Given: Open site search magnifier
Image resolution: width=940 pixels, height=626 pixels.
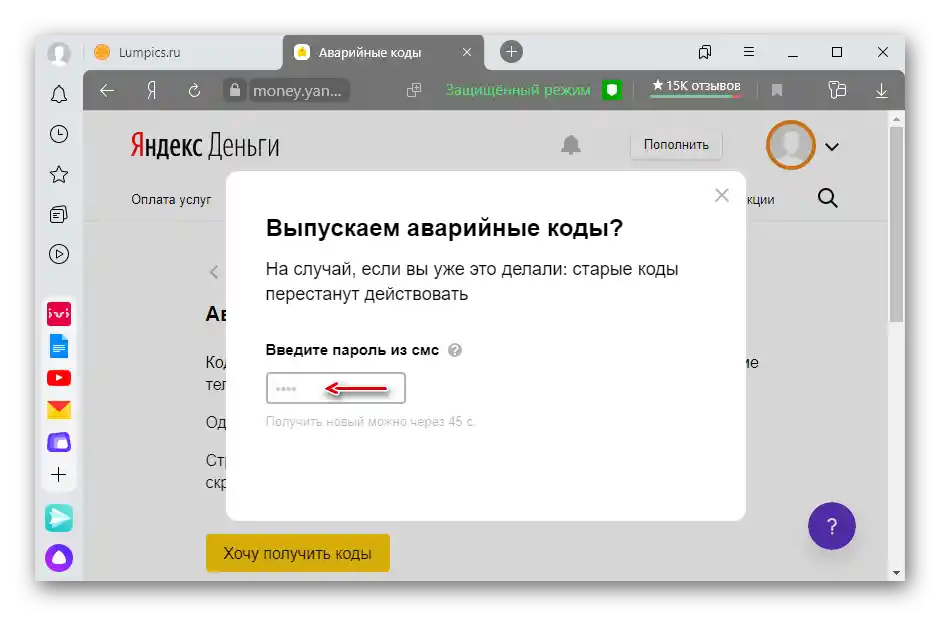Looking at the screenshot, I should 827,198.
